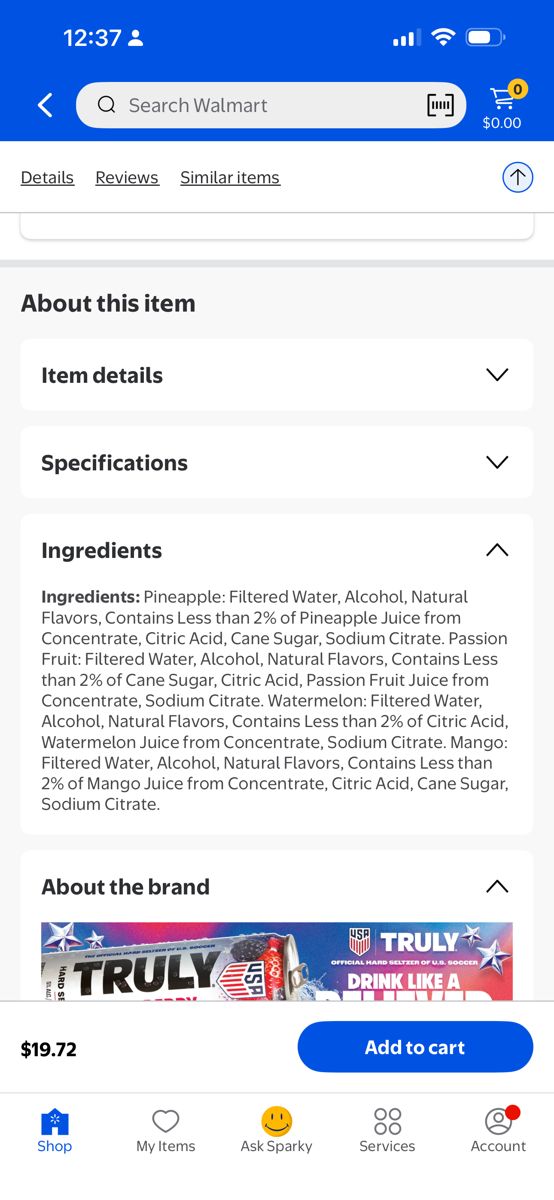Image resolution: width=554 pixels, height=1200 pixels.
Task: Jump to the Reviews tab
Action: [127, 177]
